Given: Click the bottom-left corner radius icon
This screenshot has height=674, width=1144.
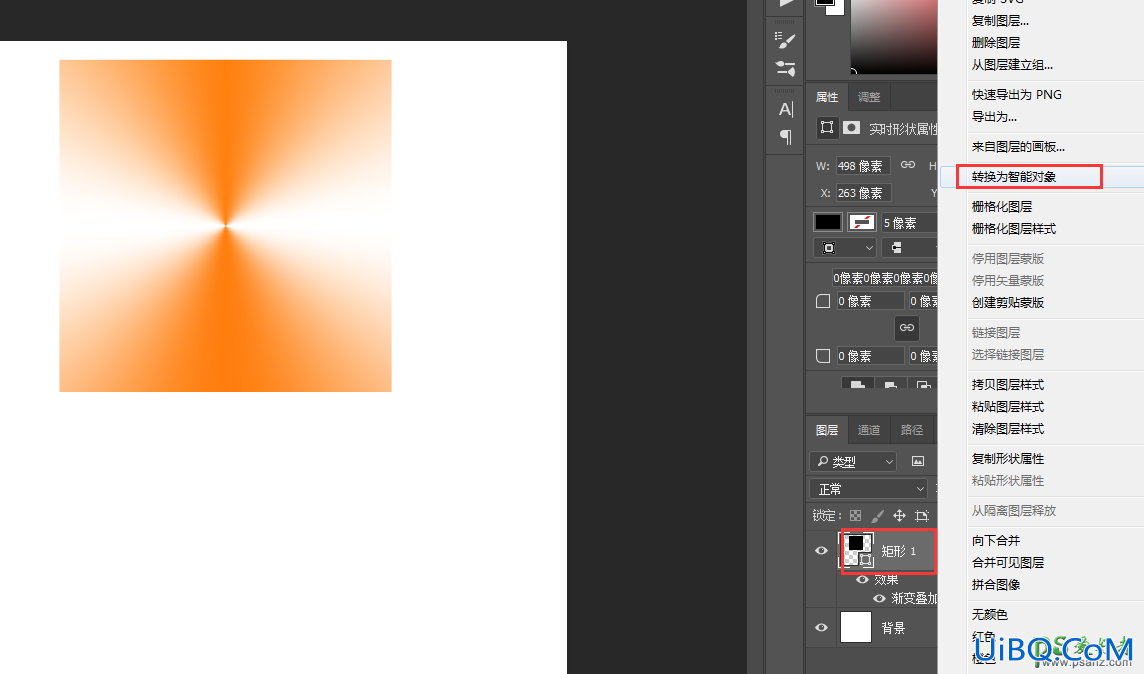Looking at the screenshot, I should (823, 356).
